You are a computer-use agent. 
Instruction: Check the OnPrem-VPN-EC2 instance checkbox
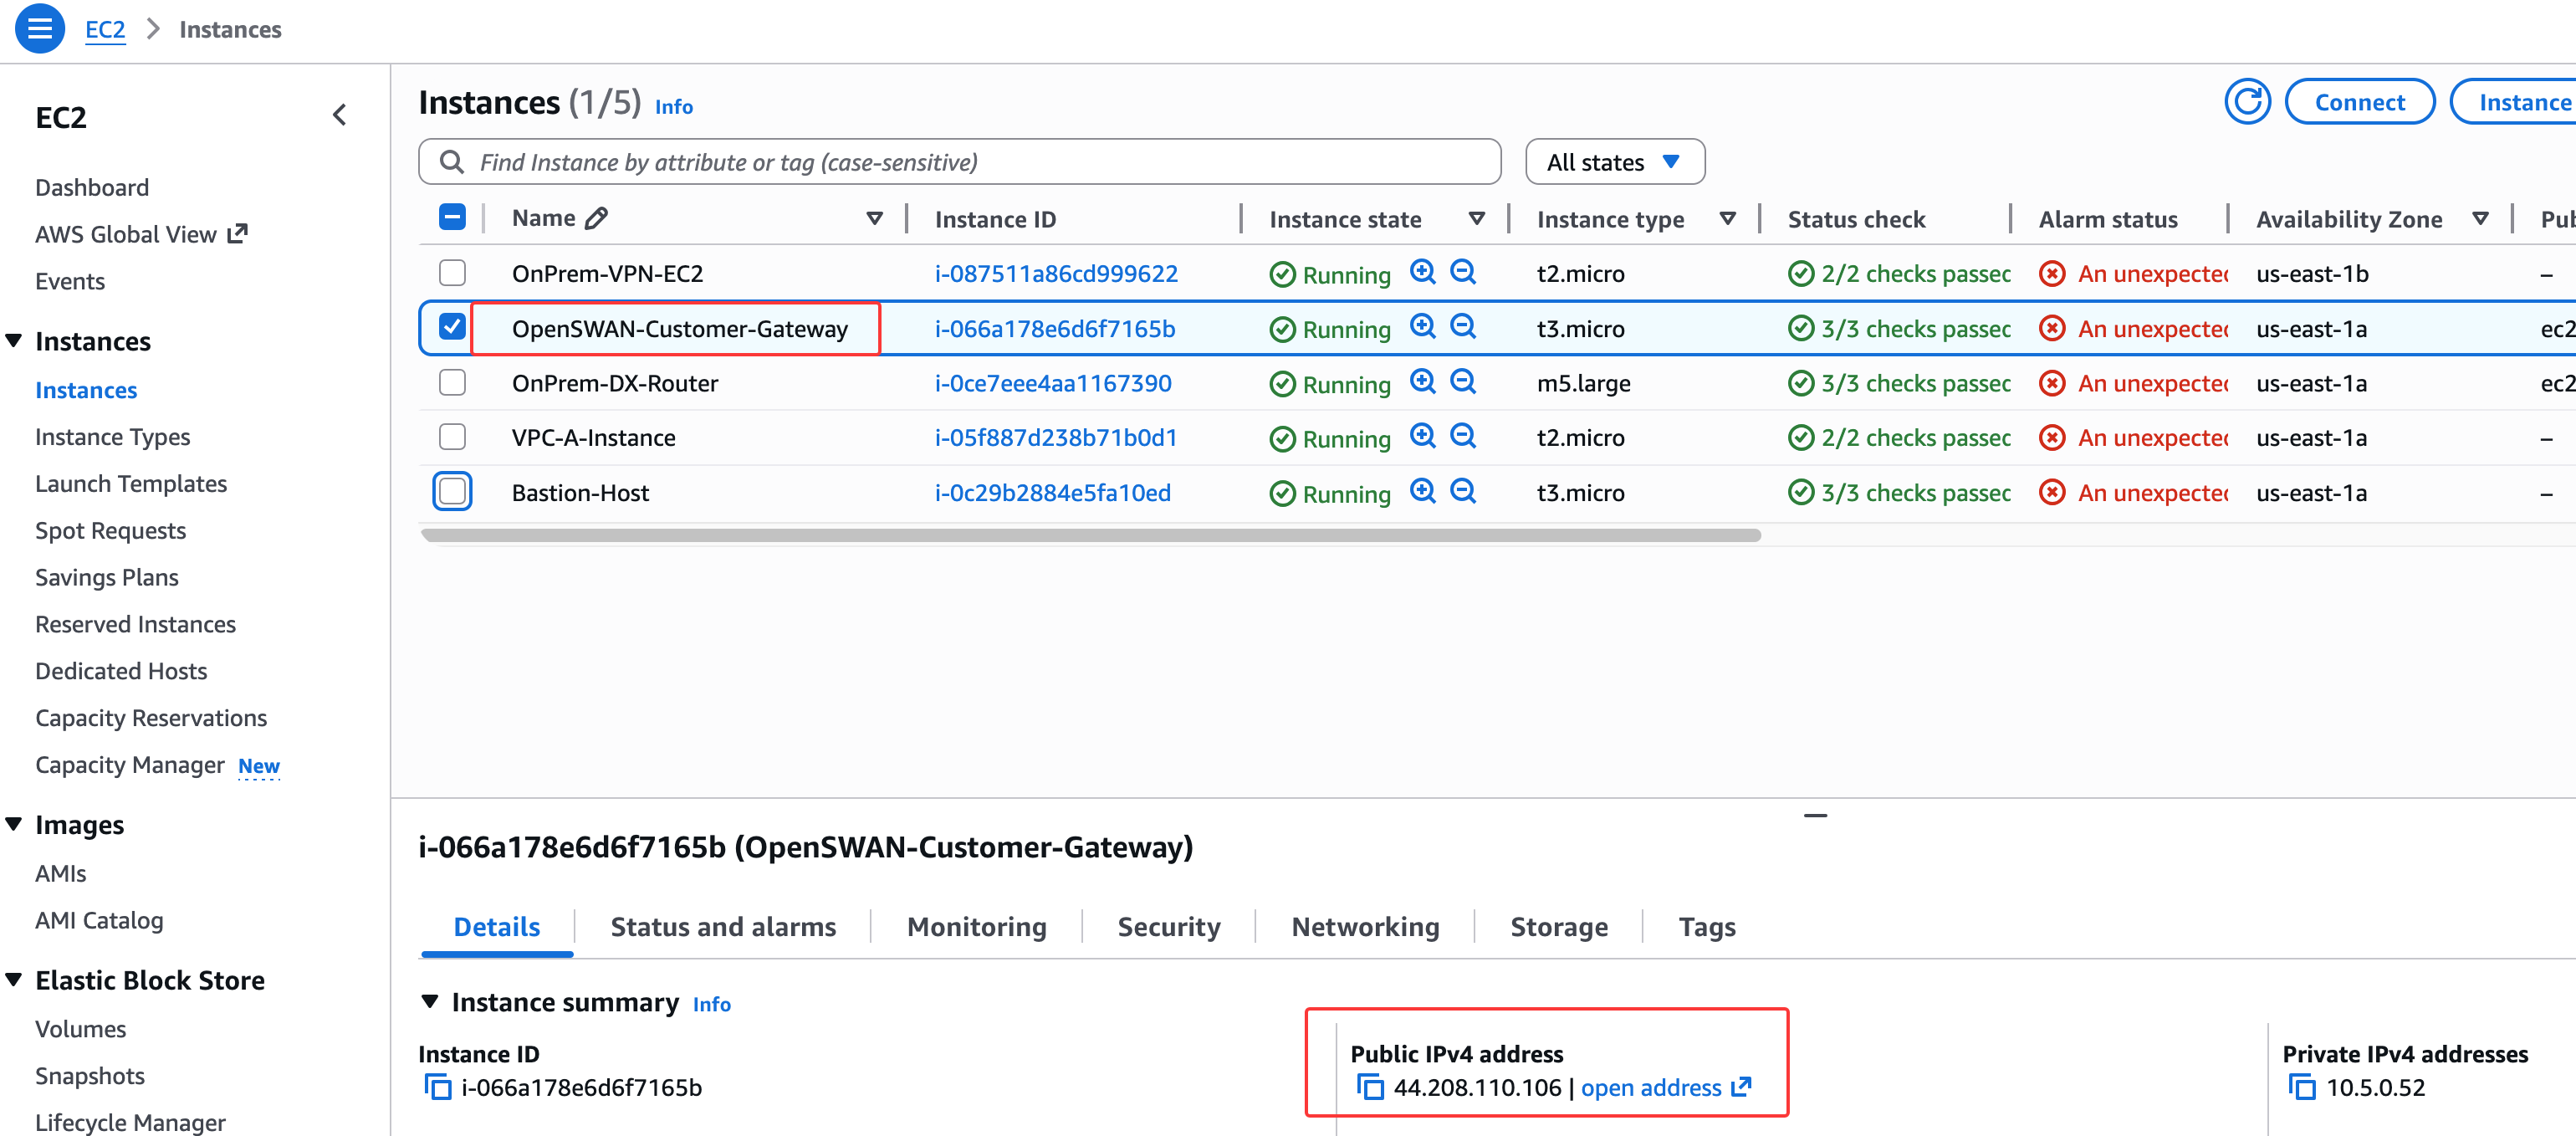tap(453, 273)
